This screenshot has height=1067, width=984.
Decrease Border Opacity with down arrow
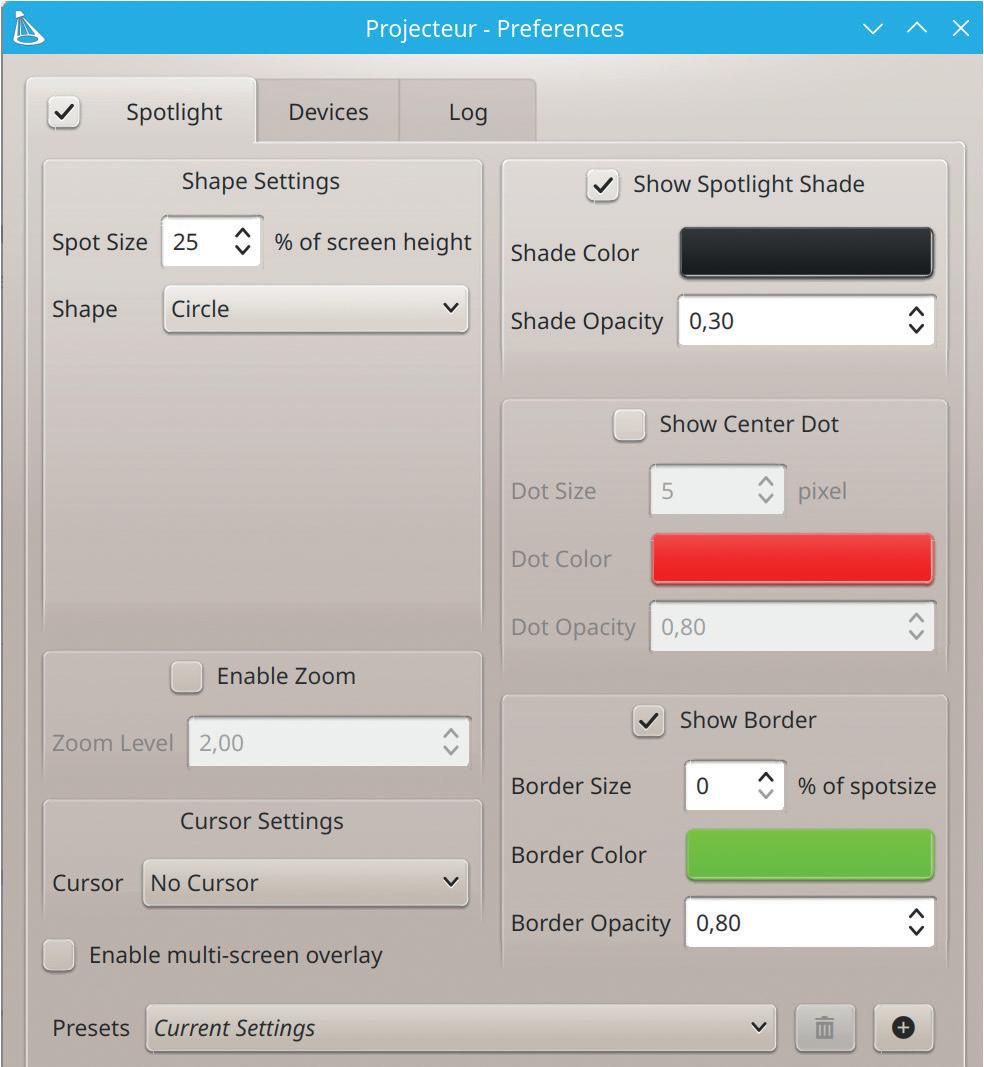[916, 931]
